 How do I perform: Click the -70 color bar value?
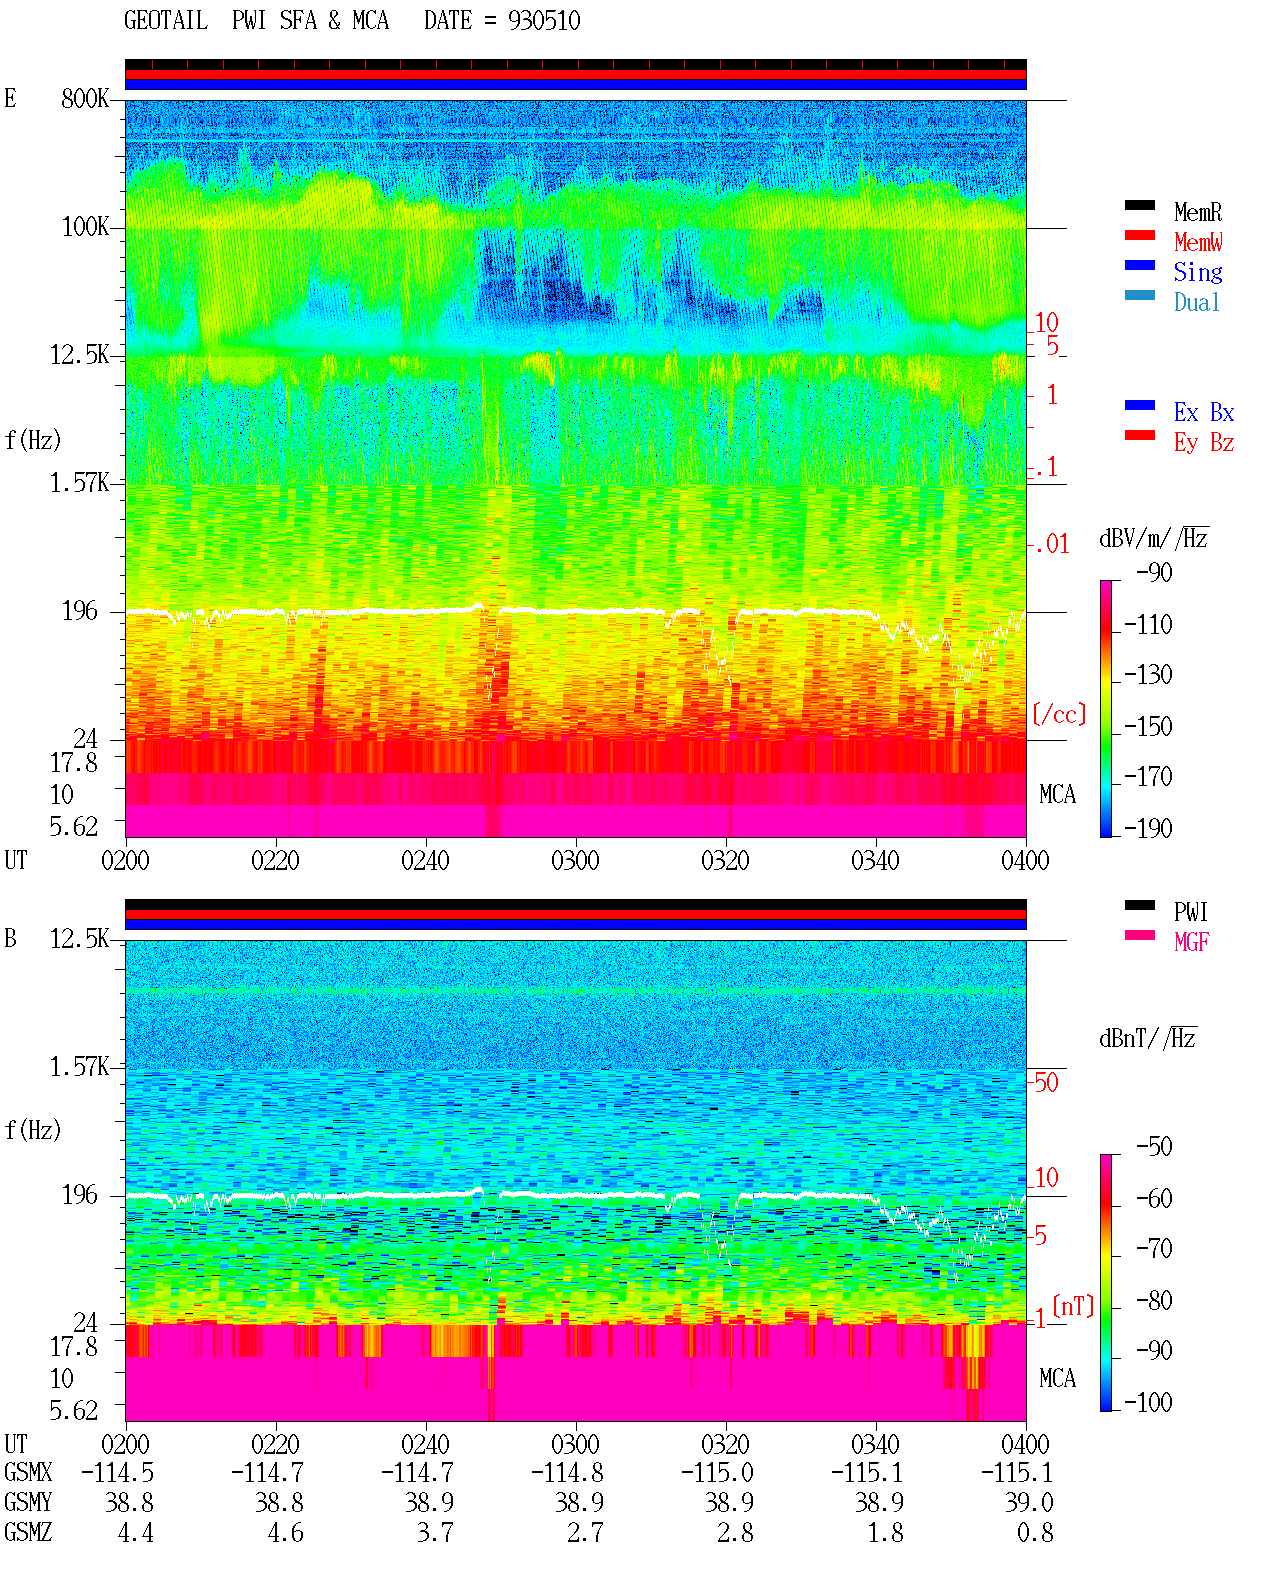1154,1249
